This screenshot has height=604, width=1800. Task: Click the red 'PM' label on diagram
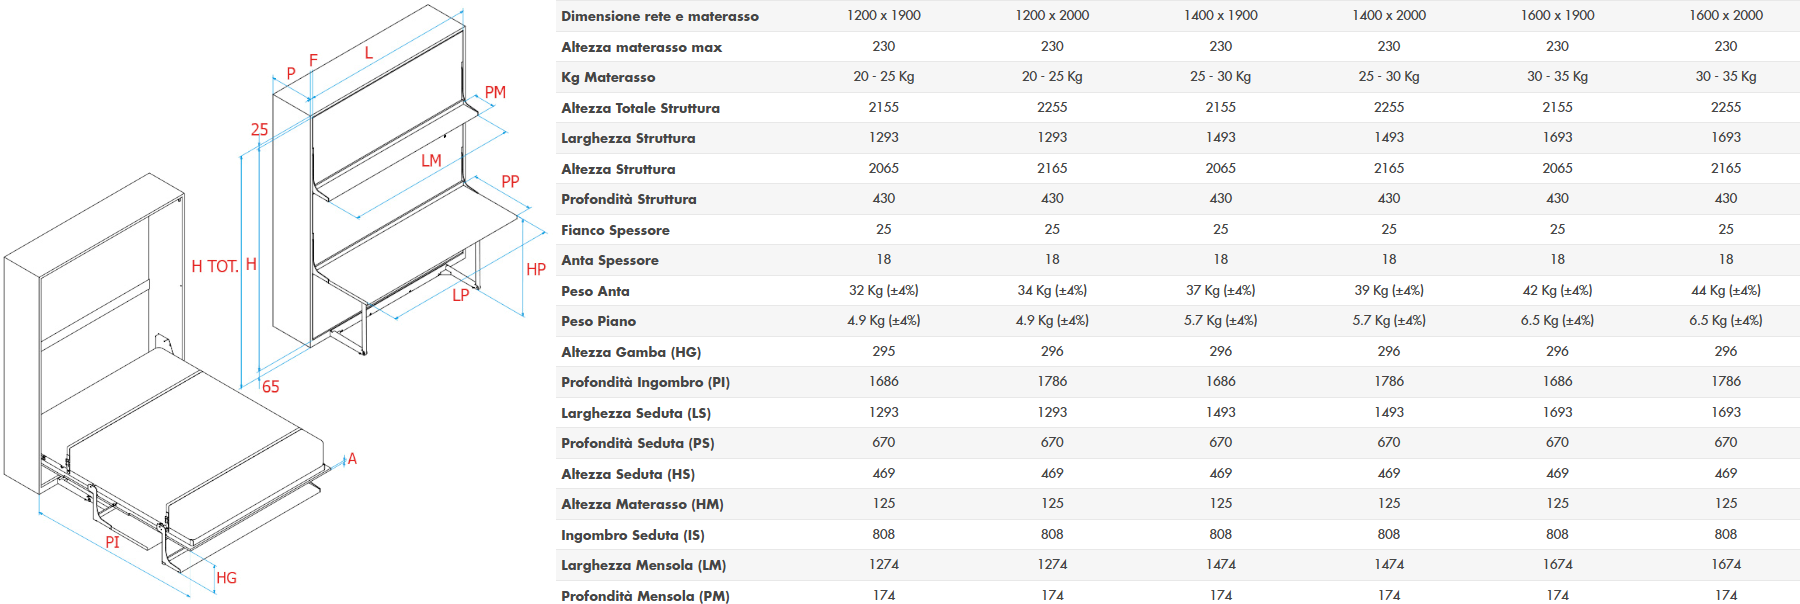click(x=495, y=93)
